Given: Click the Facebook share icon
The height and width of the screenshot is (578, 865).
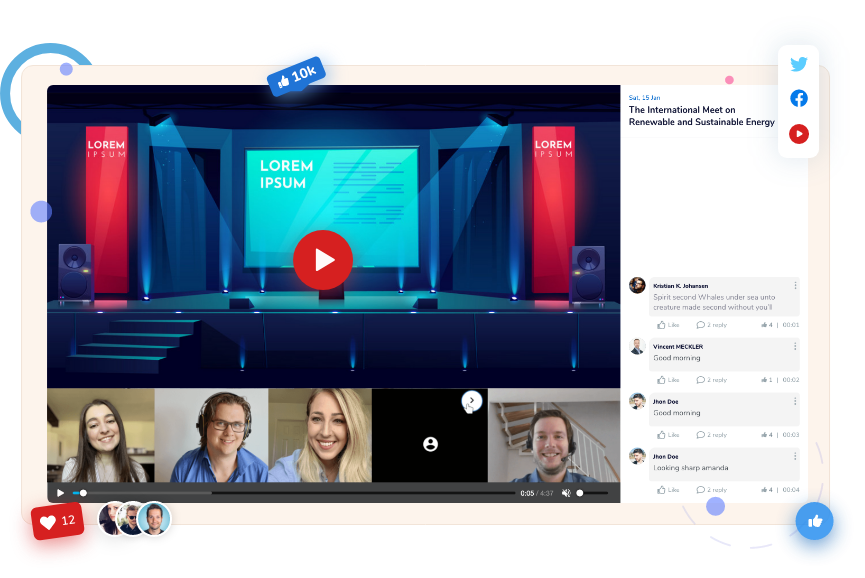Looking at the screenshot, I should 798,98.
